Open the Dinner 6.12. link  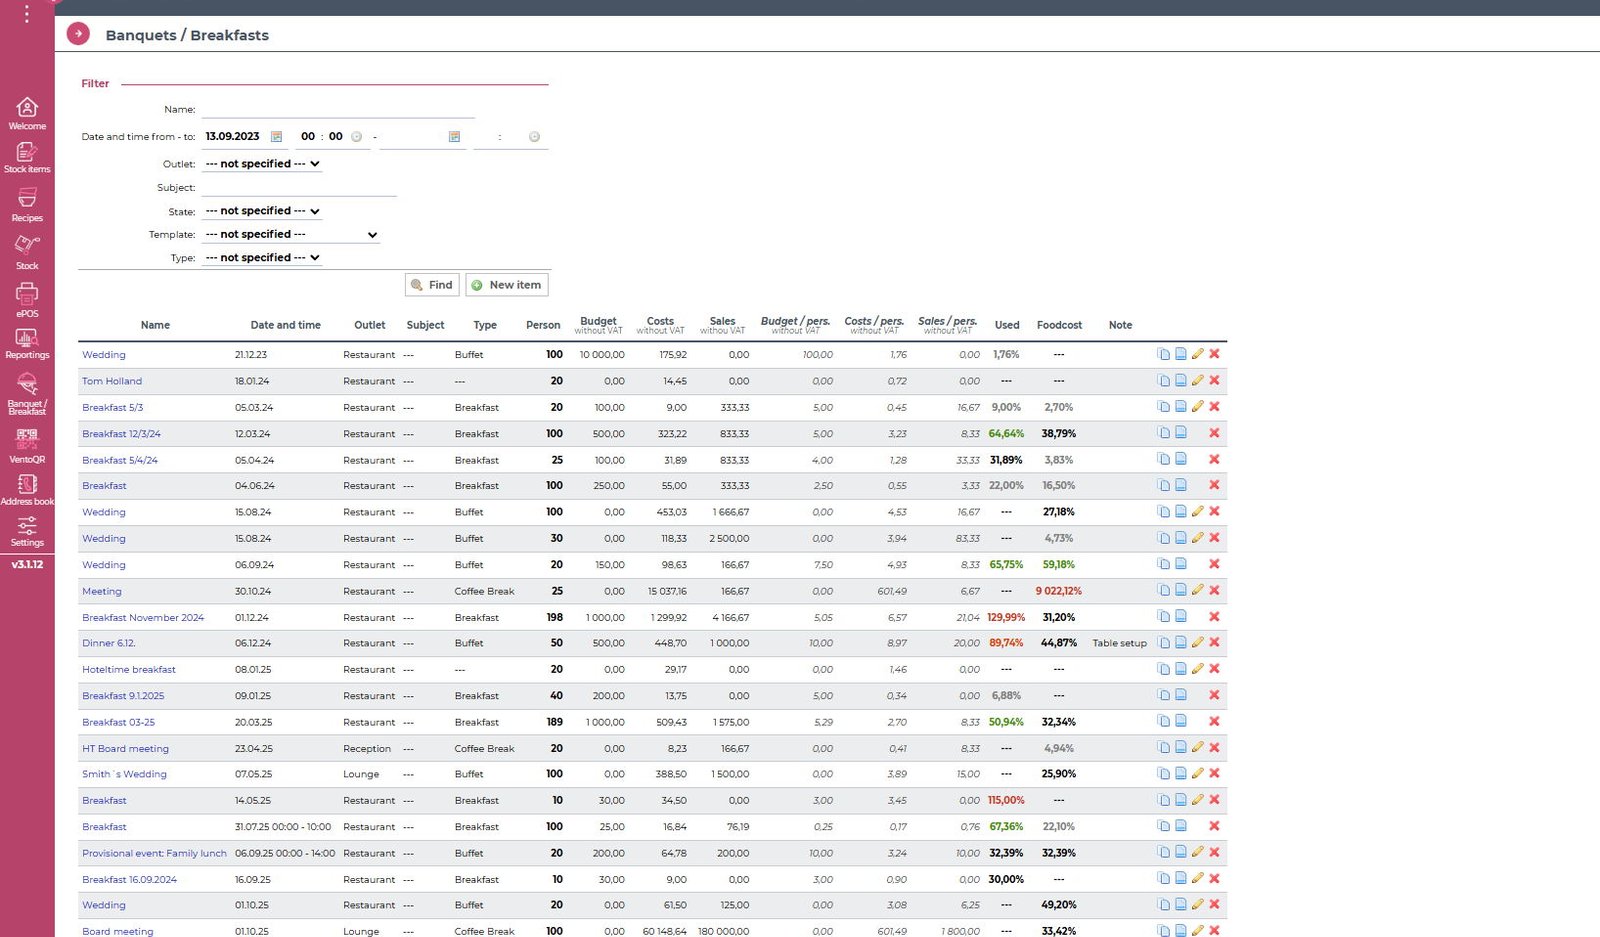(x=108, y=643)
